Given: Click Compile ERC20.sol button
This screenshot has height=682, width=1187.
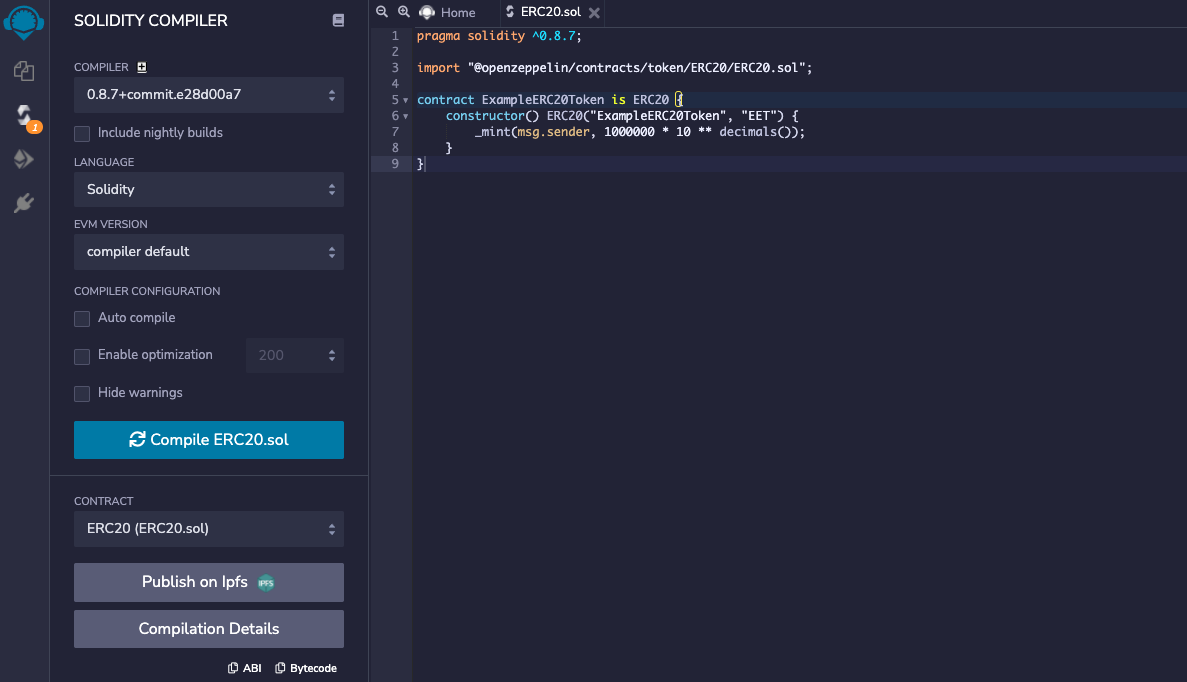Looking at the screenshot, I should pos(209,440).
